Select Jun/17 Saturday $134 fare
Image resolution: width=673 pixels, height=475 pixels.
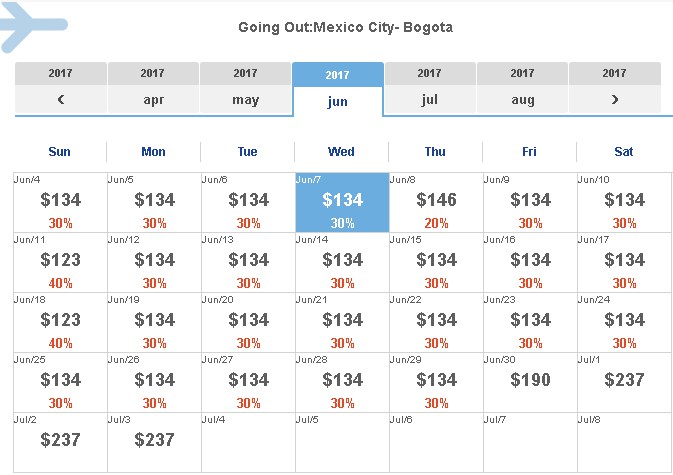(624, 263)
